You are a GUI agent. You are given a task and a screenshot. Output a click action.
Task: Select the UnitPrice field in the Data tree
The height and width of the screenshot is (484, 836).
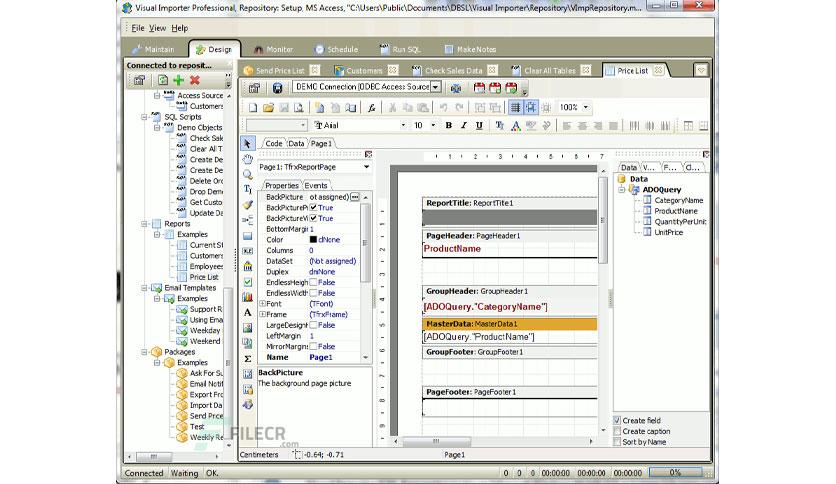pos(669,232)
